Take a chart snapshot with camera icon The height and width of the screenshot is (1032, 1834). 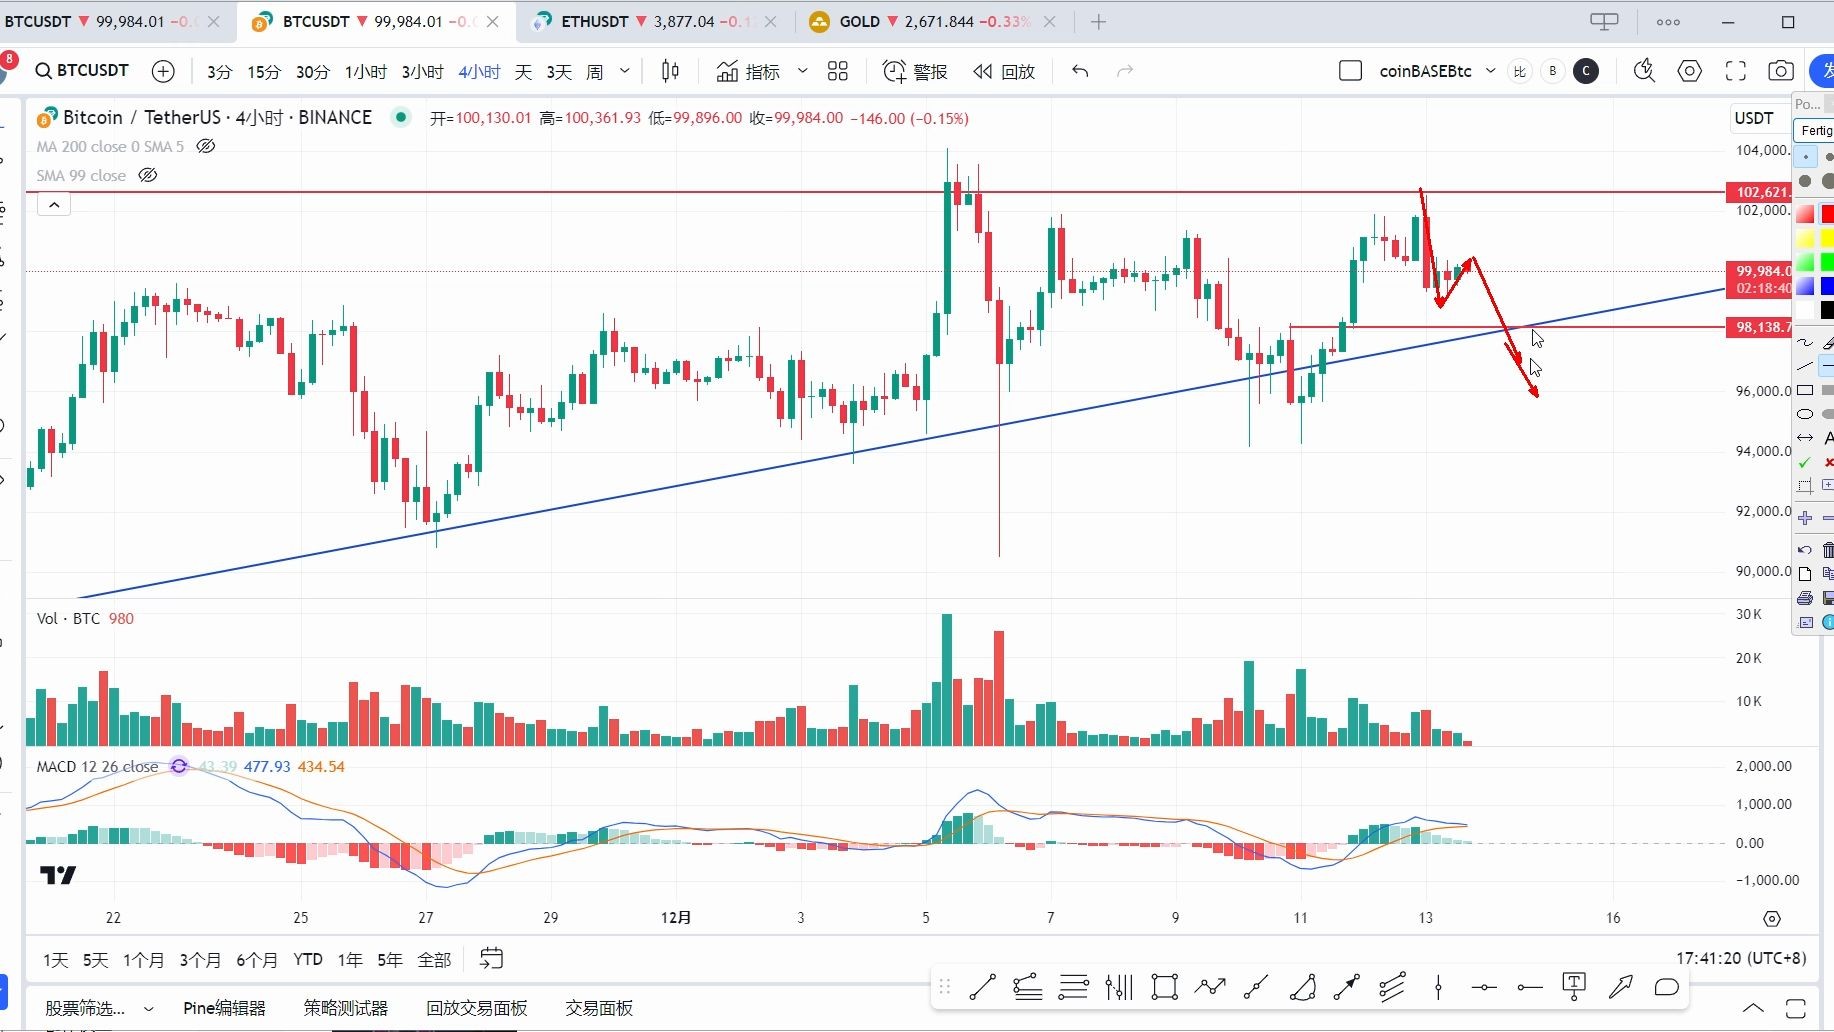1781,71
